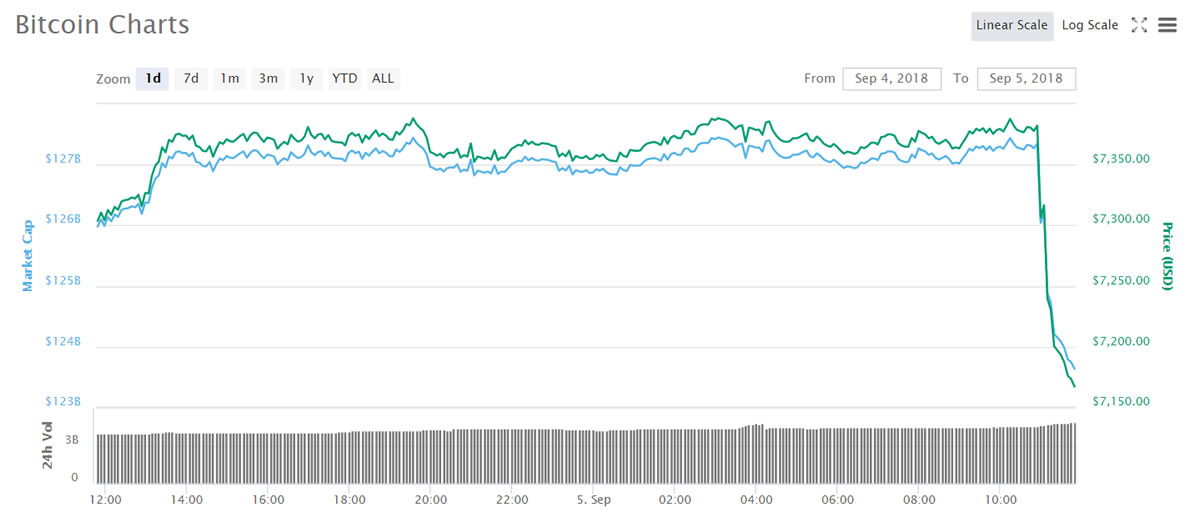
Task: Select the 7d zoom range
Action: point(191,78)
